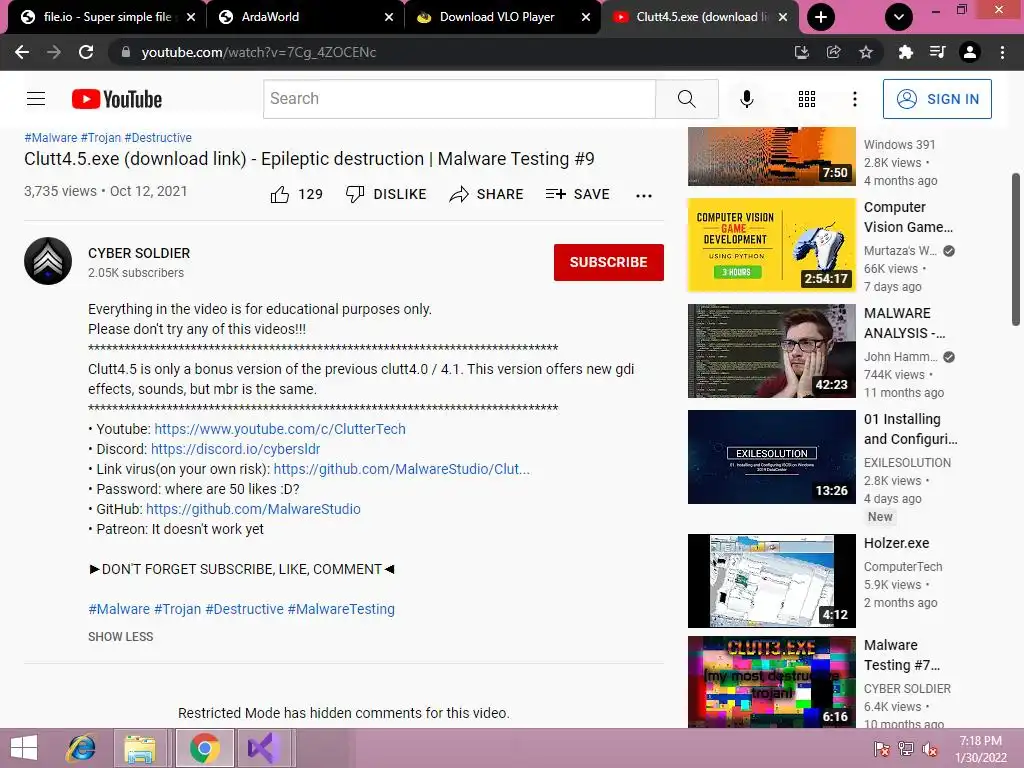This screenshot has height=768, width=1024.
Task: Open Chrome's three-dot menu
Action: [1002, 52]
